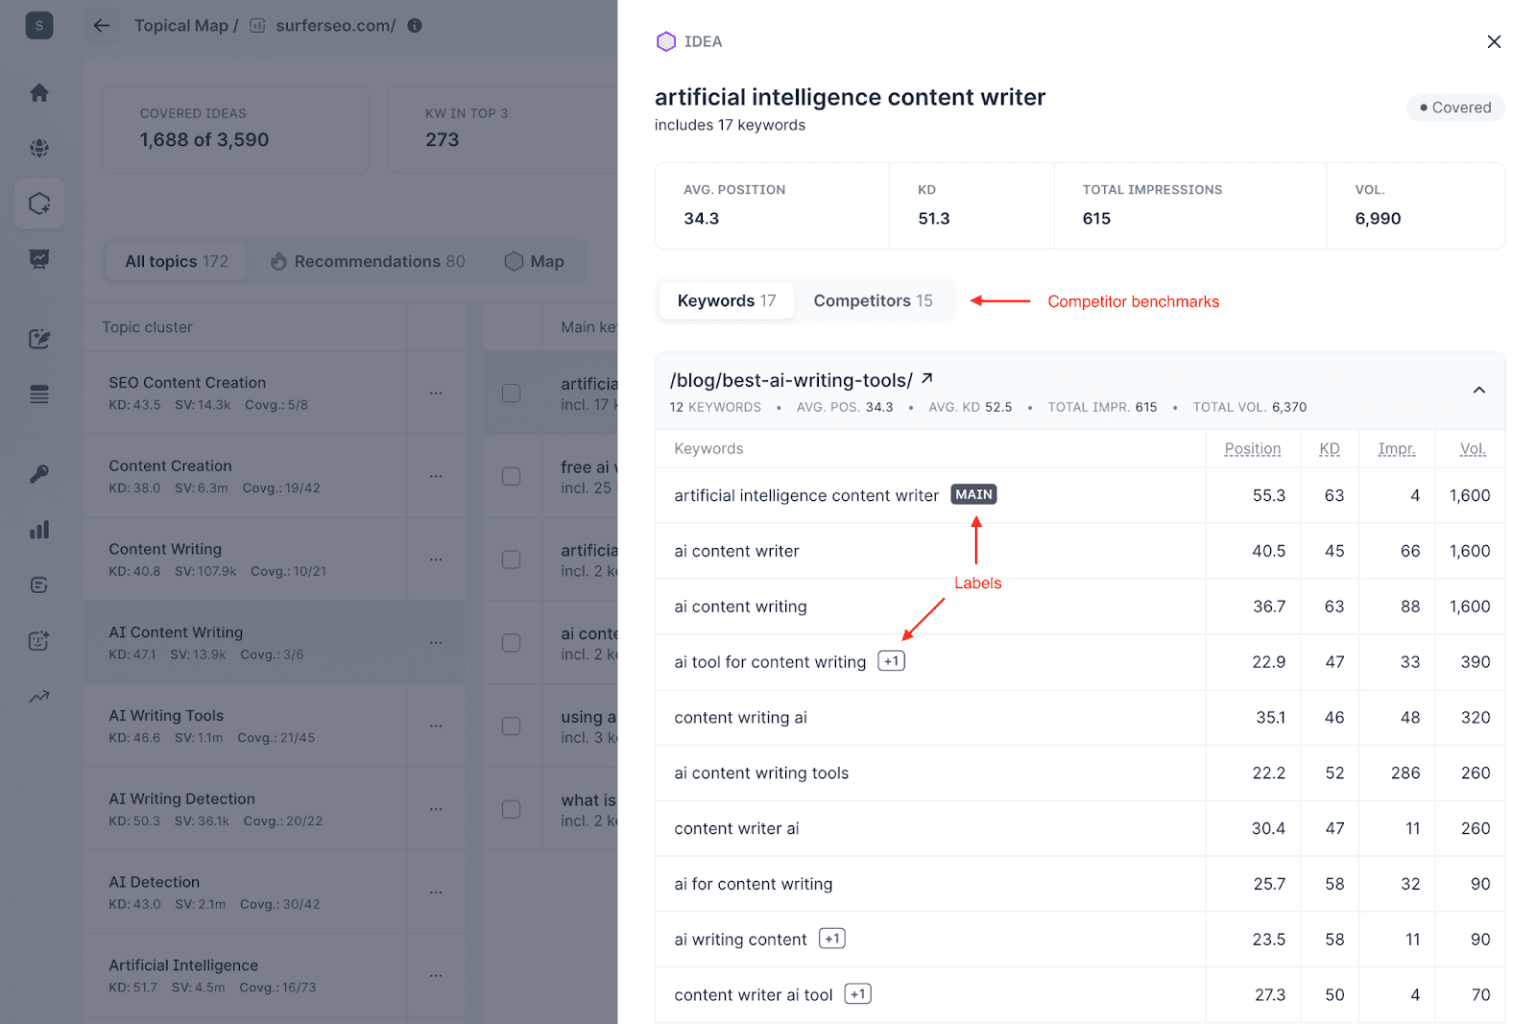
Task: Go back using the left arrow icon
Action: tap(102, 25)
